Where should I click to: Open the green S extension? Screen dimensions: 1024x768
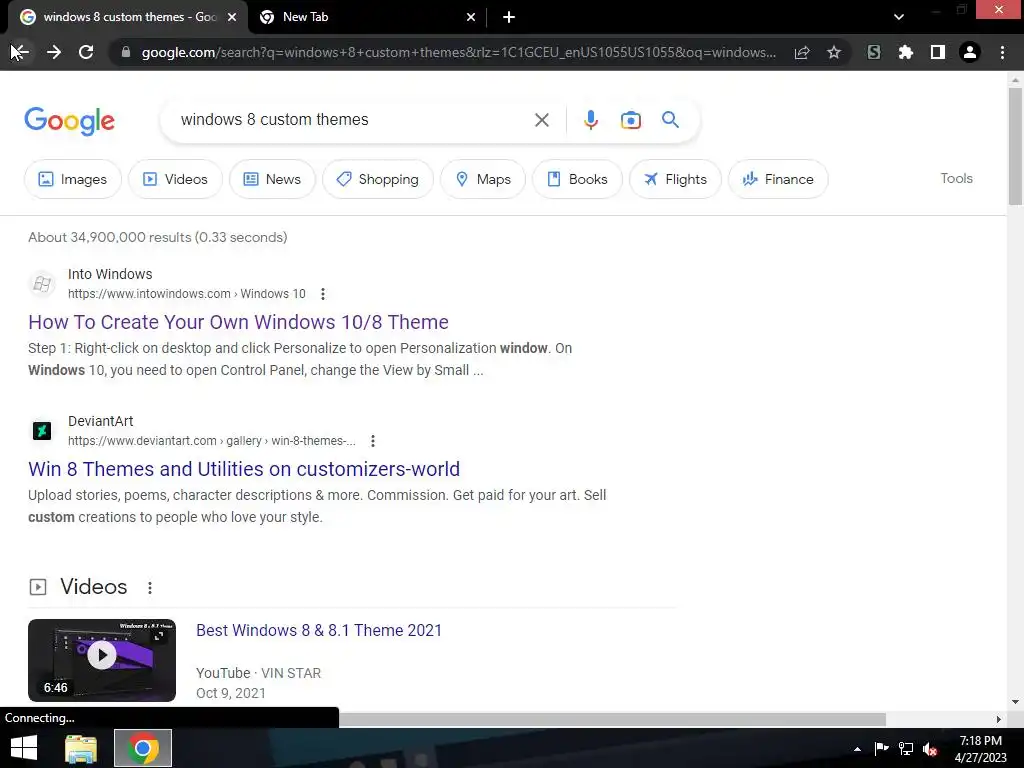(x=874, y=52)
